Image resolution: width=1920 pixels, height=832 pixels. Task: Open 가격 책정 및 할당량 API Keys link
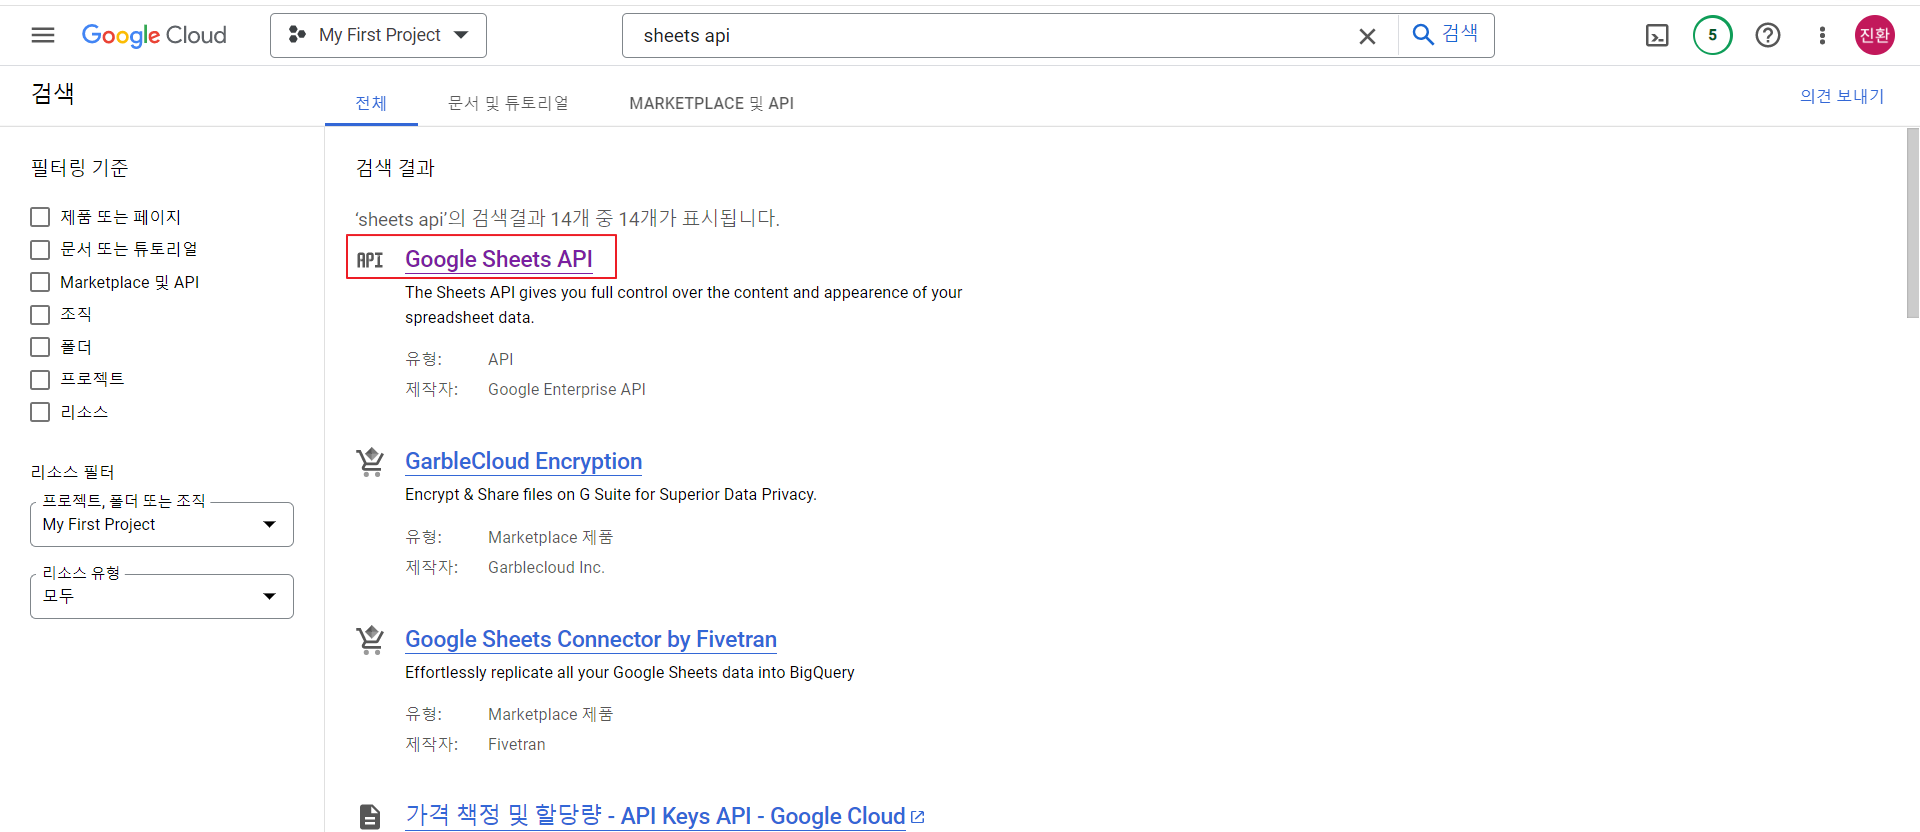click(x=655, y=816)
